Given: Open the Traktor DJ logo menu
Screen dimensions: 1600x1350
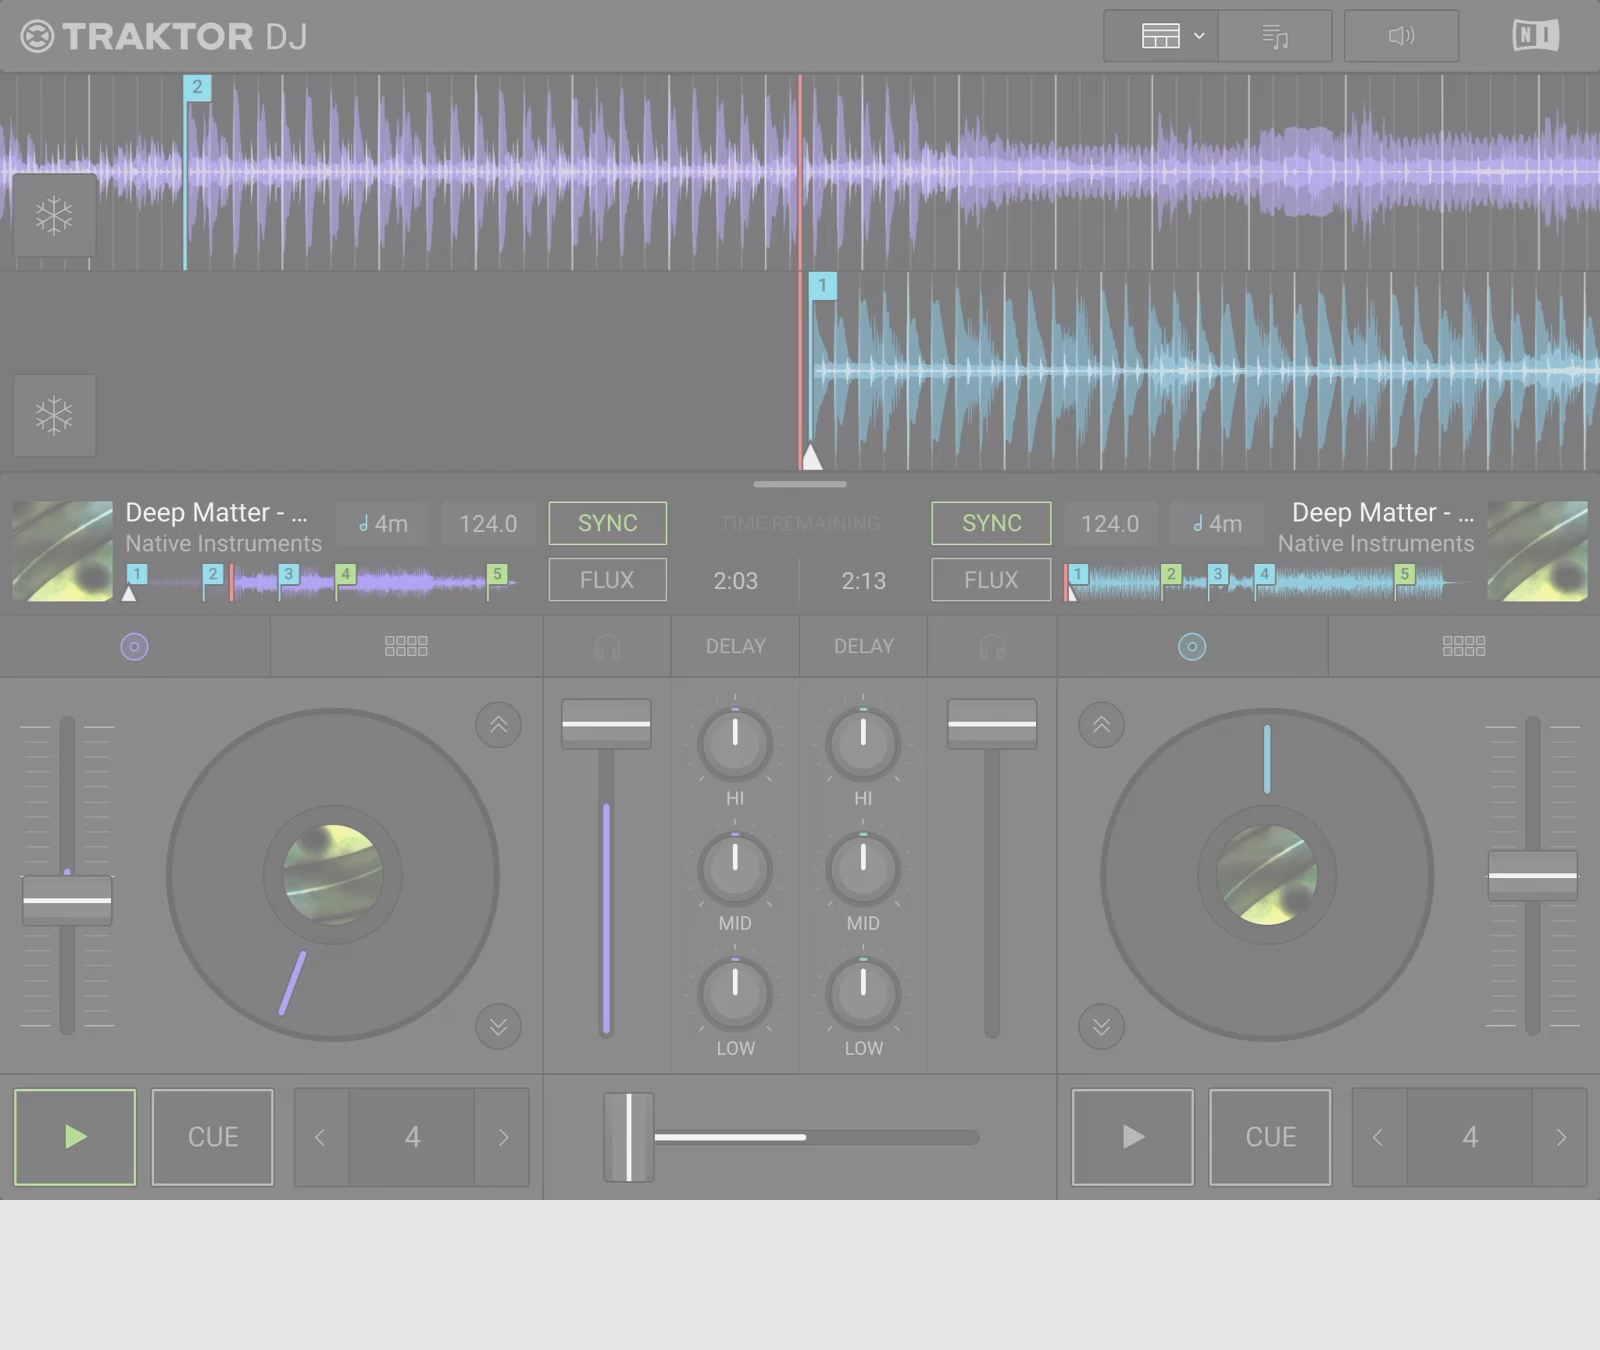Looking at the screenshot, I should 163,36.
